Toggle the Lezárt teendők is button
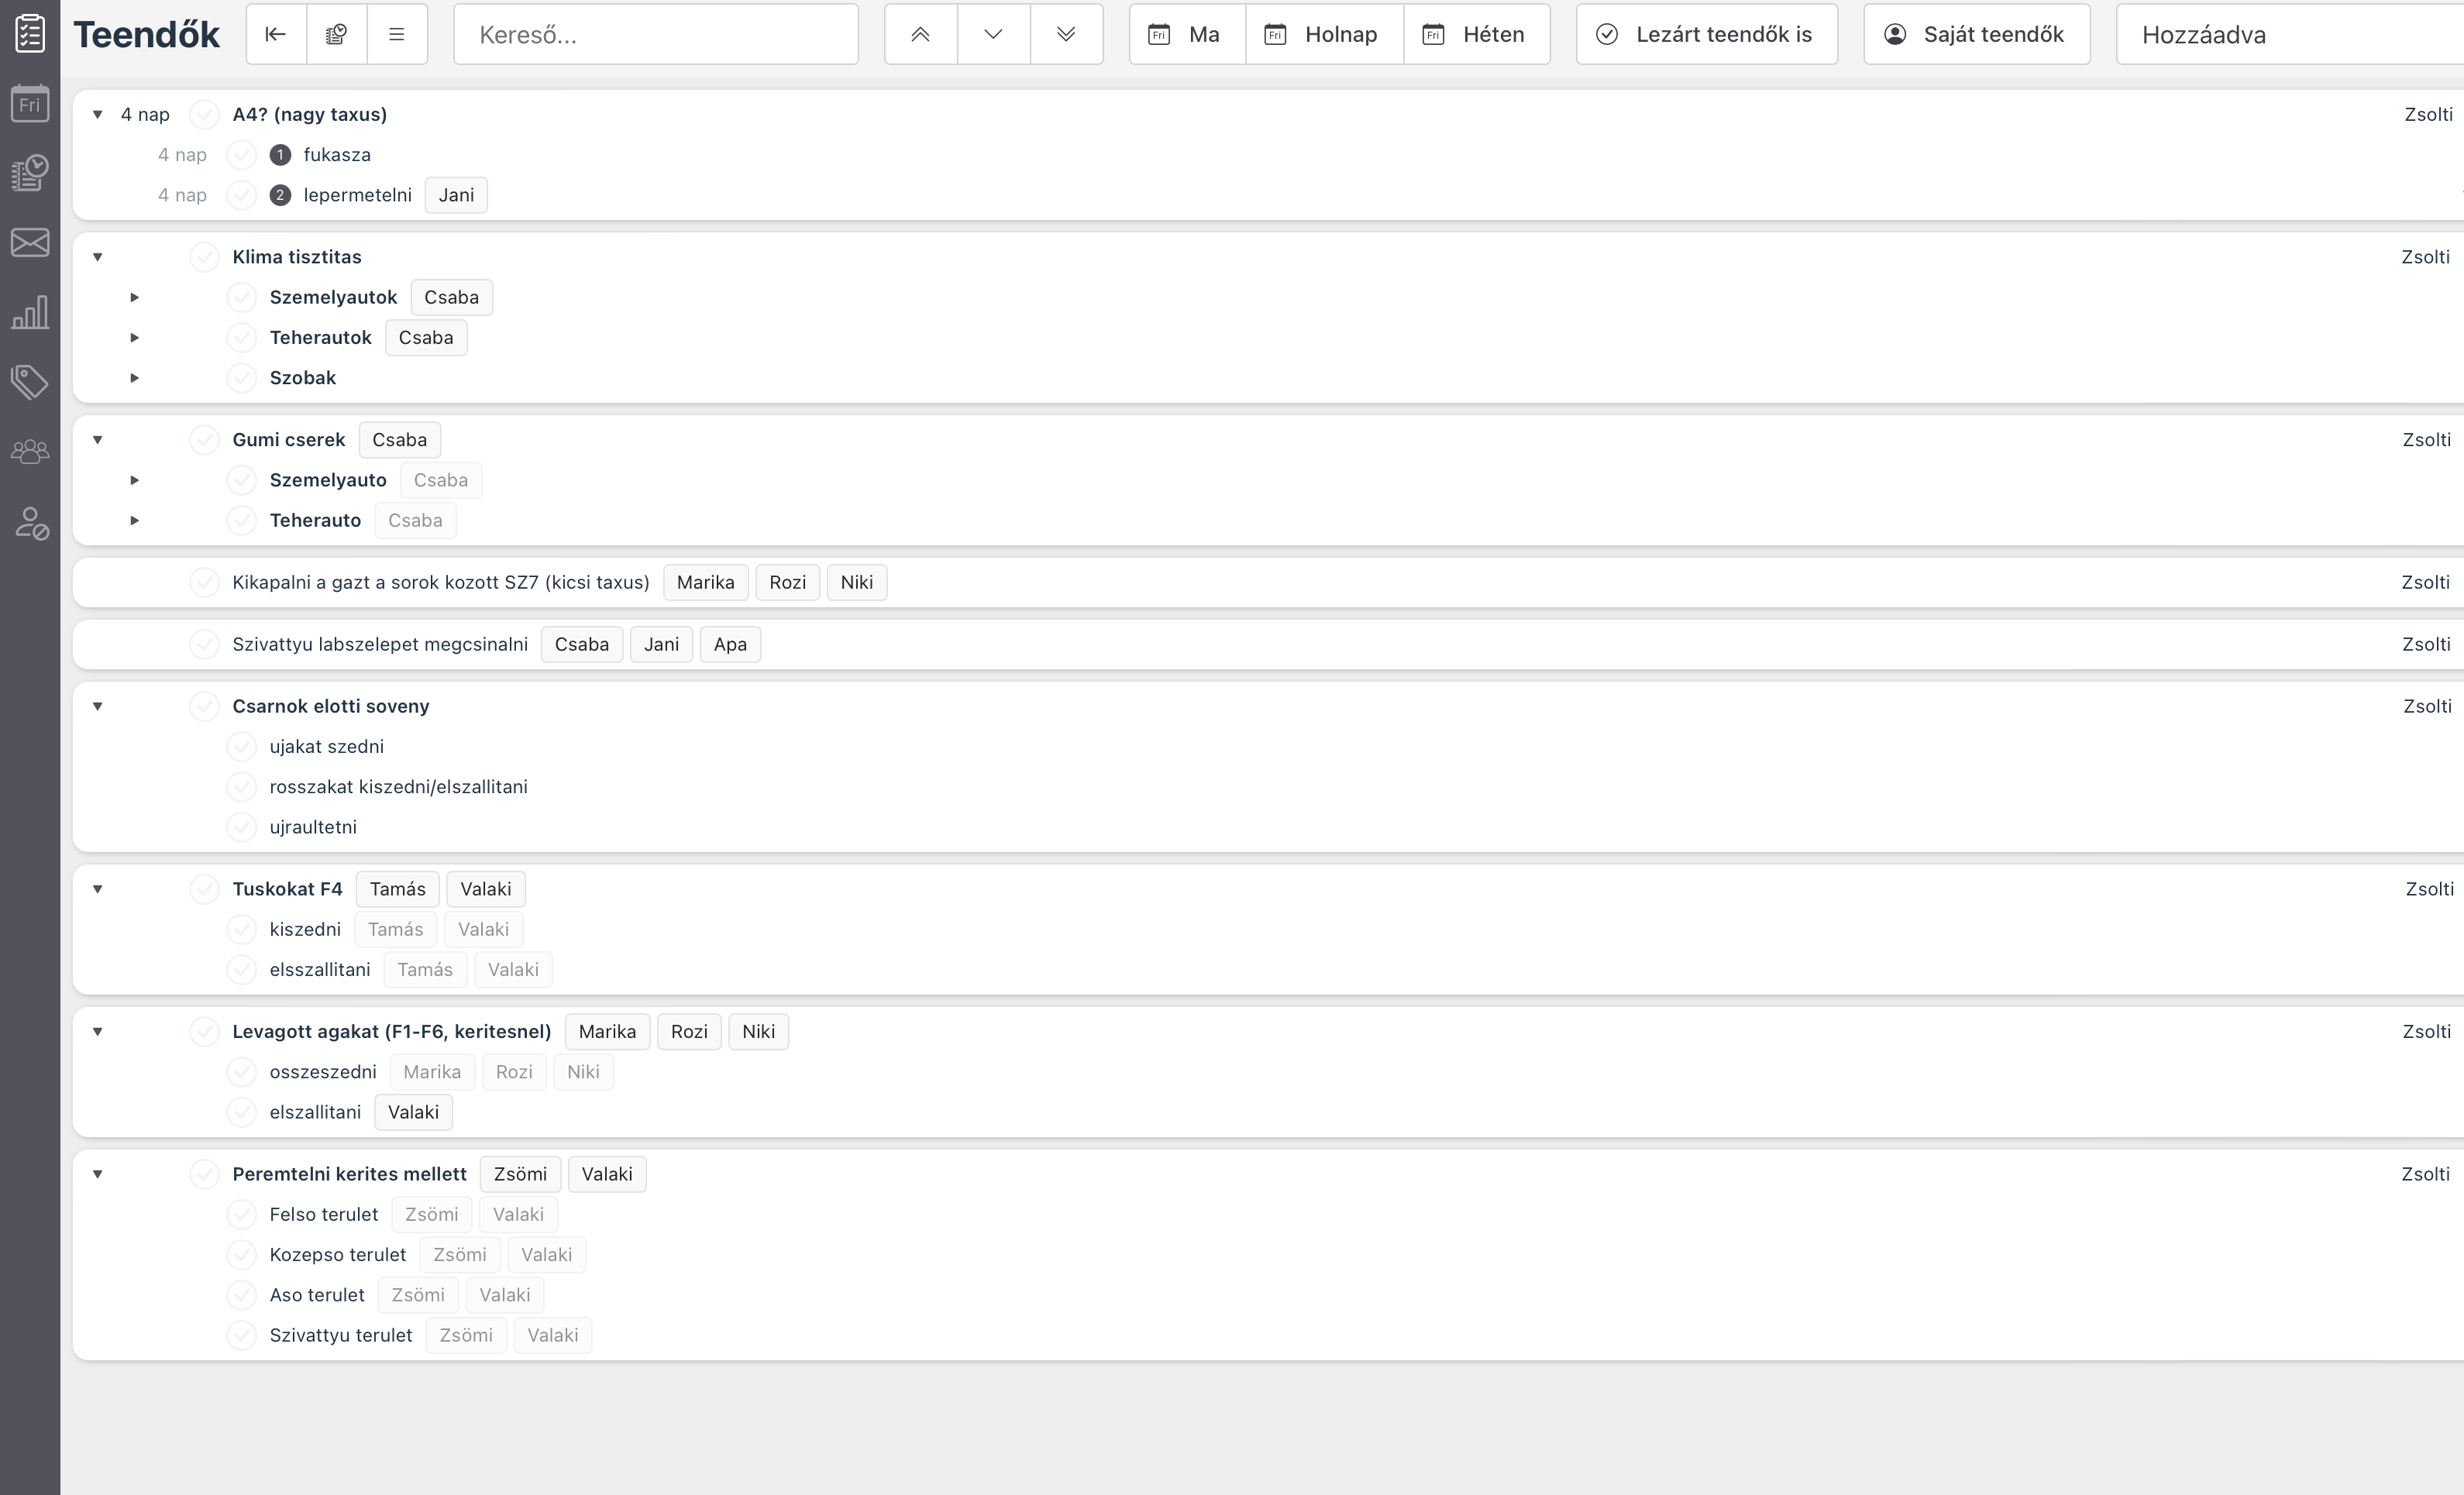The height and width of the screenshot is (1495, 2464). tap(1706, 35)
